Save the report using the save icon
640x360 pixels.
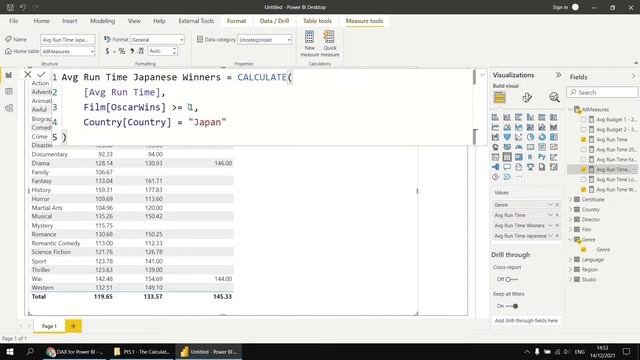(x=11, y=7)
